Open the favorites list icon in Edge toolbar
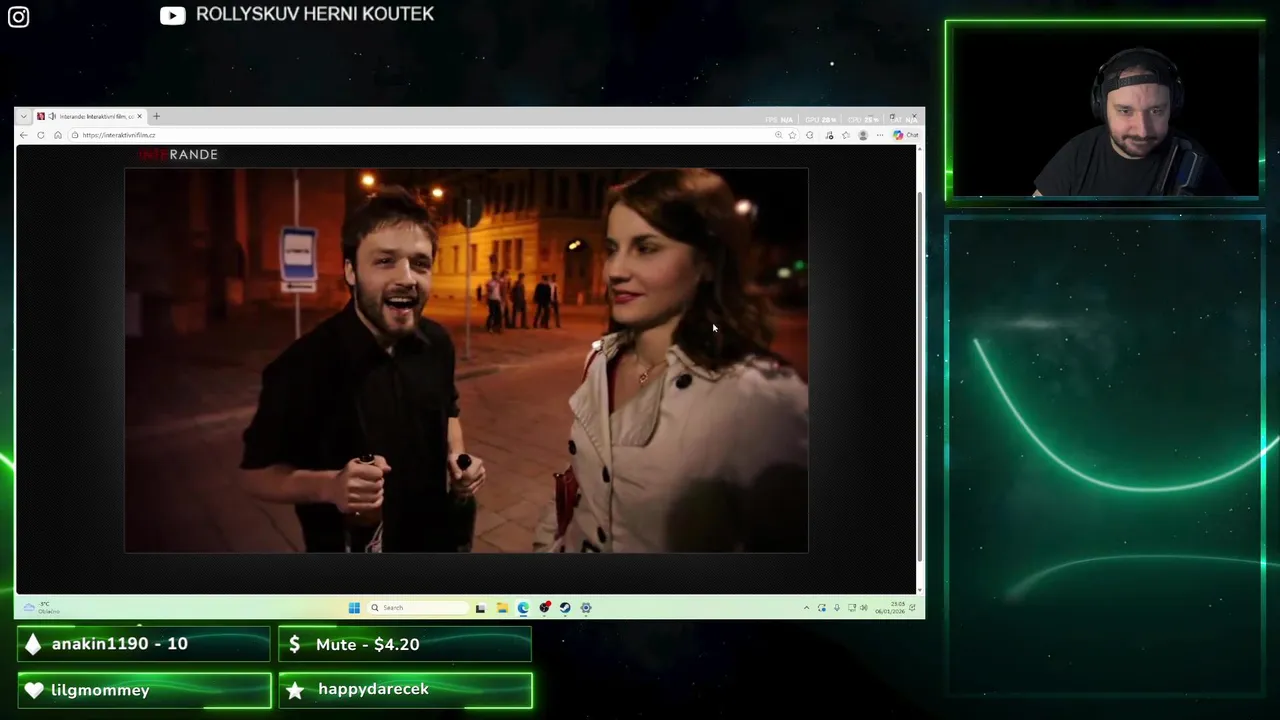 click(x=846, y=135)
